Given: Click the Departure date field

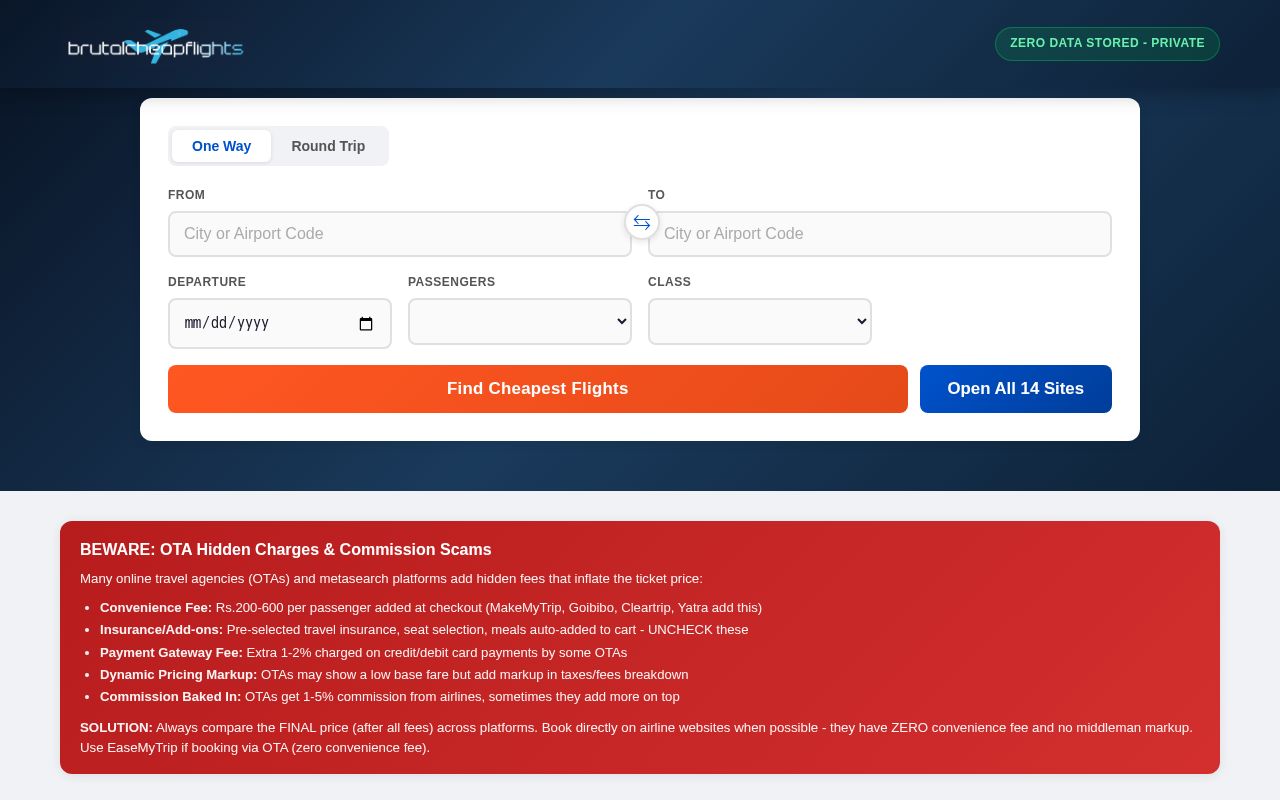Looking at the screenshot, I should pyautogui.click(x=280, y=323).
